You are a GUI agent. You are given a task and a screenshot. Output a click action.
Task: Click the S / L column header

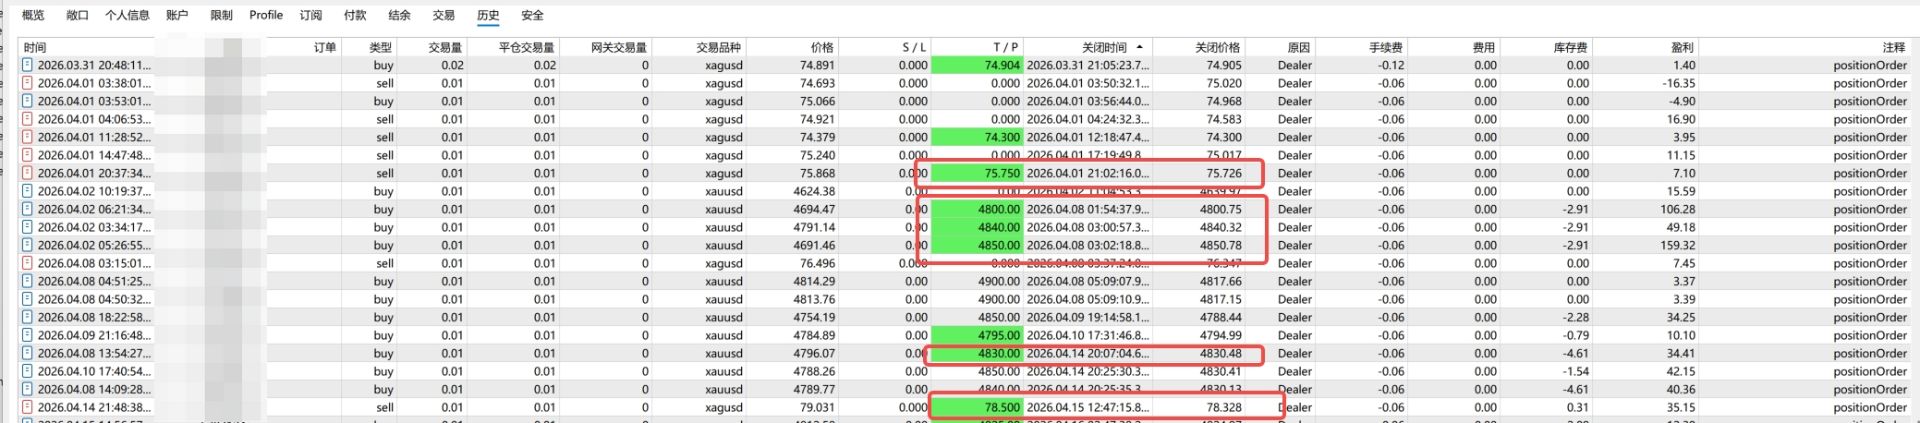[x=914, y=47]
